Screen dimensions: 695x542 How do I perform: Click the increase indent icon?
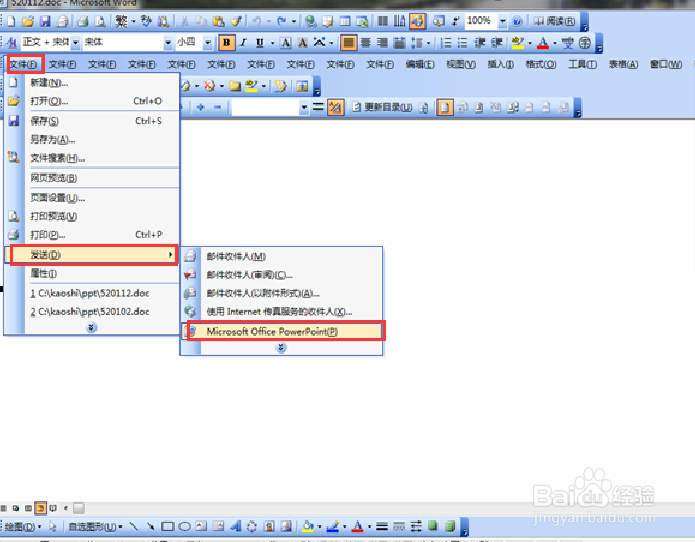coord(497,43)
